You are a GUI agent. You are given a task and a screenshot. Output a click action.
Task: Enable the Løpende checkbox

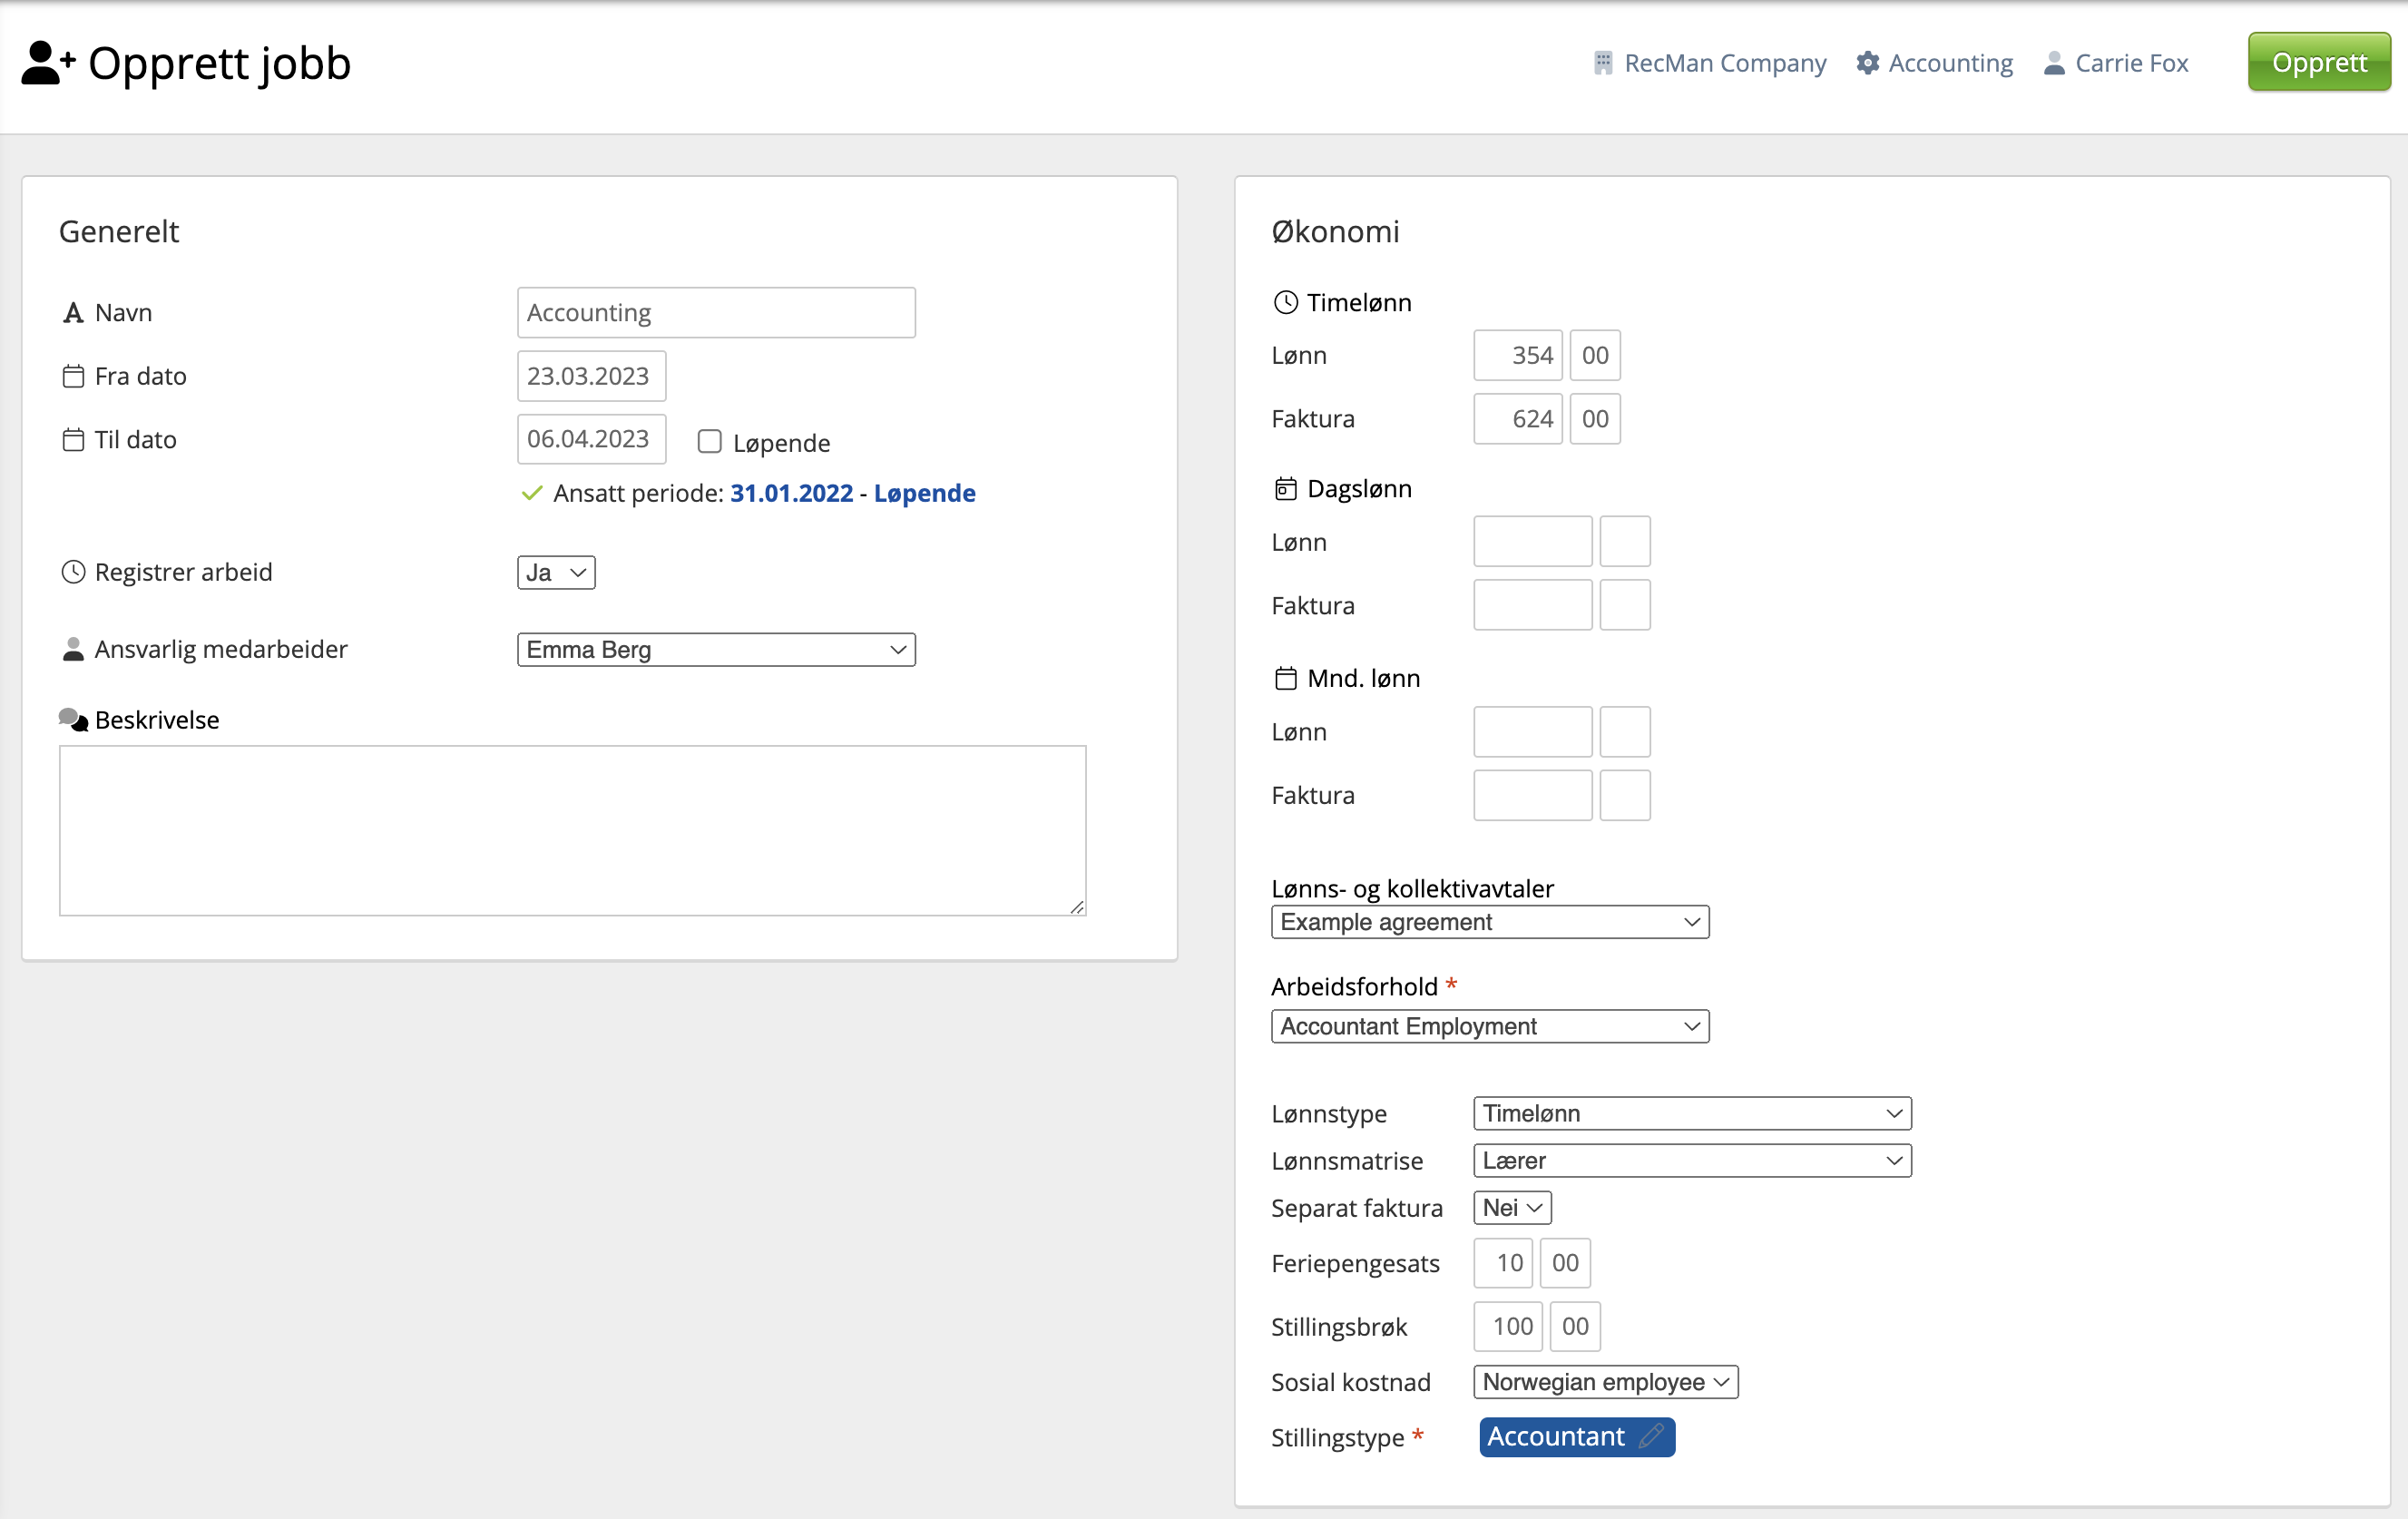709,441
